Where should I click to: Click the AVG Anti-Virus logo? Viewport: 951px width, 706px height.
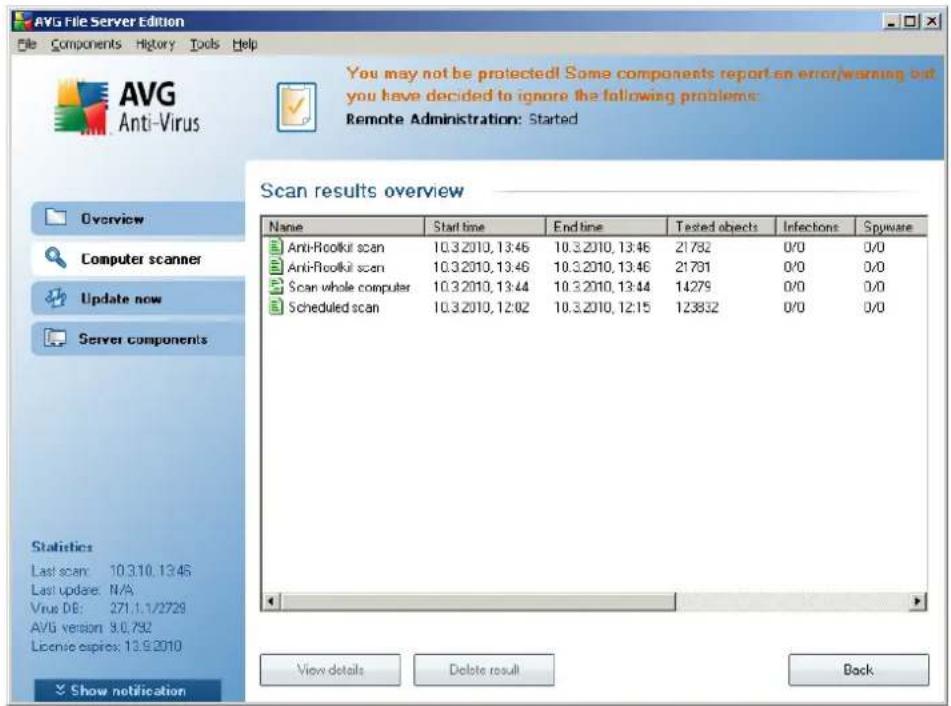tap(127, 107)
